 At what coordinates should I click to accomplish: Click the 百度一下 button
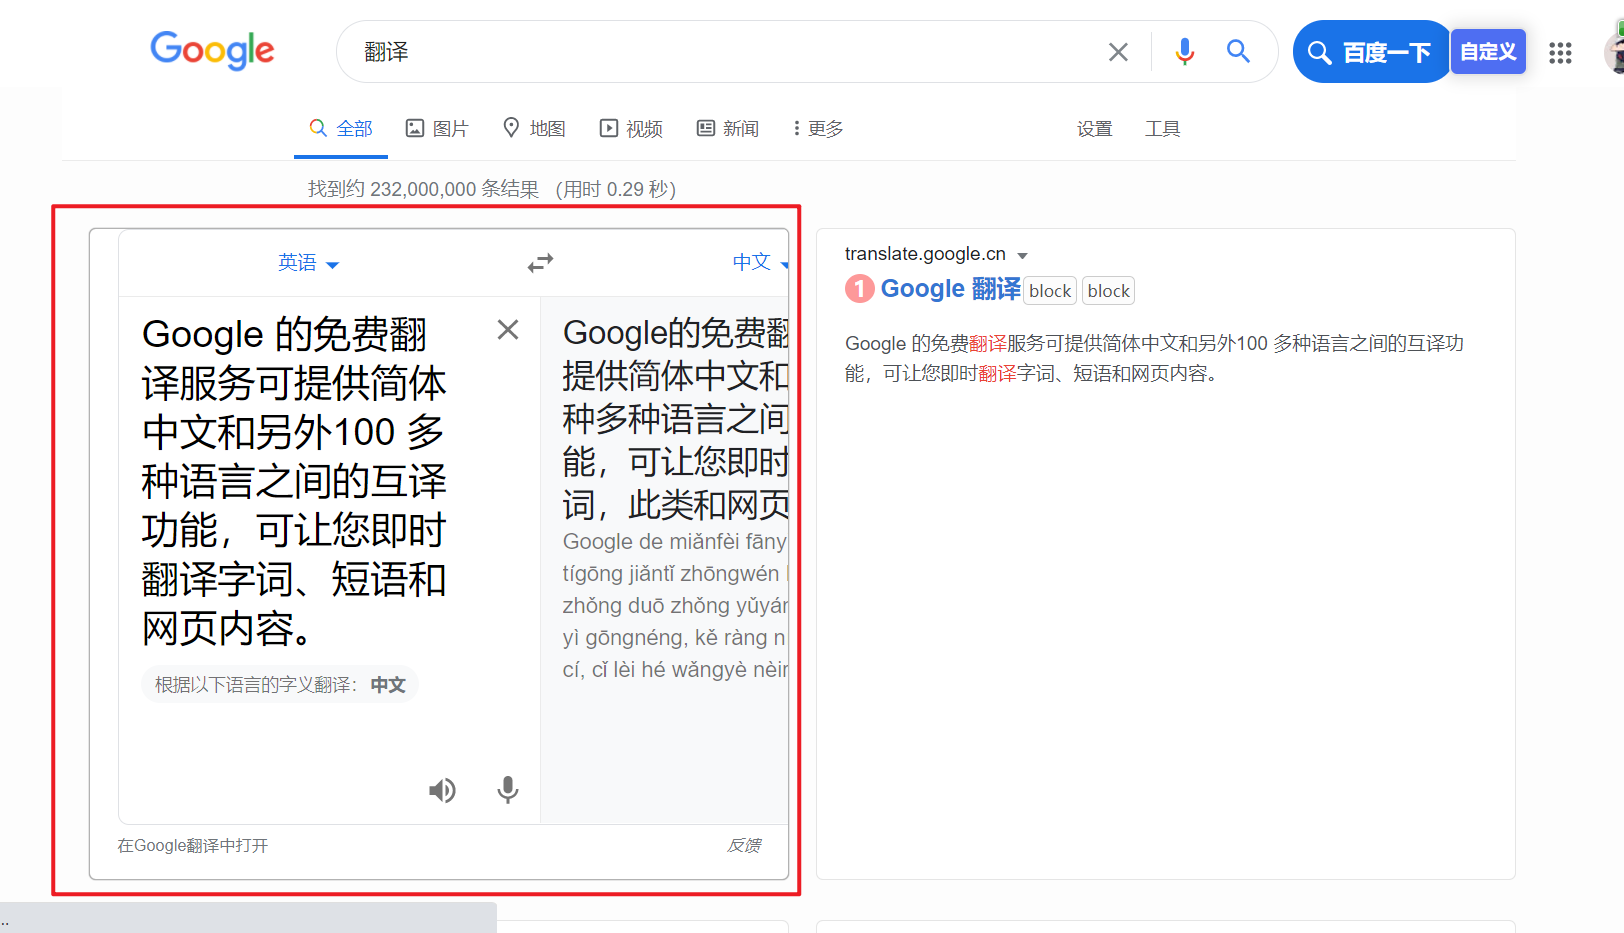point(1371,51)
